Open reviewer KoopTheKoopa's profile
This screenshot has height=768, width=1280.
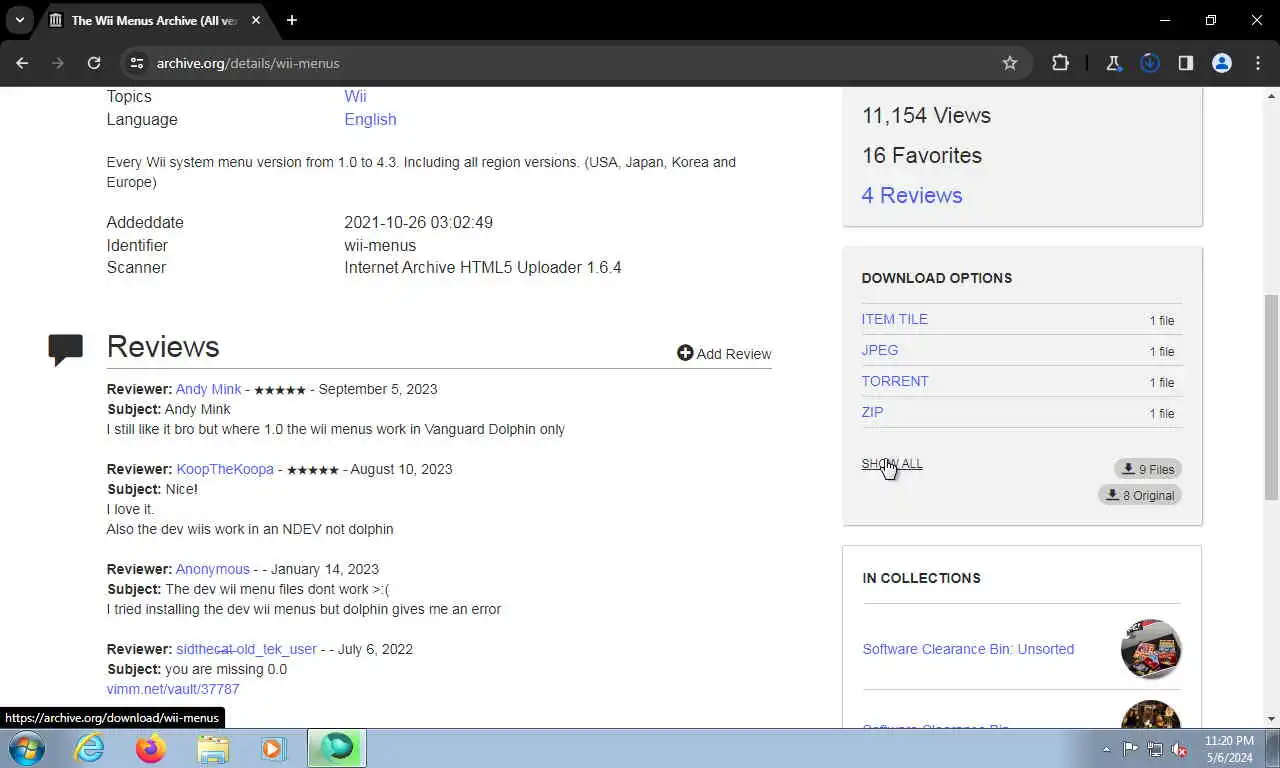(225, 469)
